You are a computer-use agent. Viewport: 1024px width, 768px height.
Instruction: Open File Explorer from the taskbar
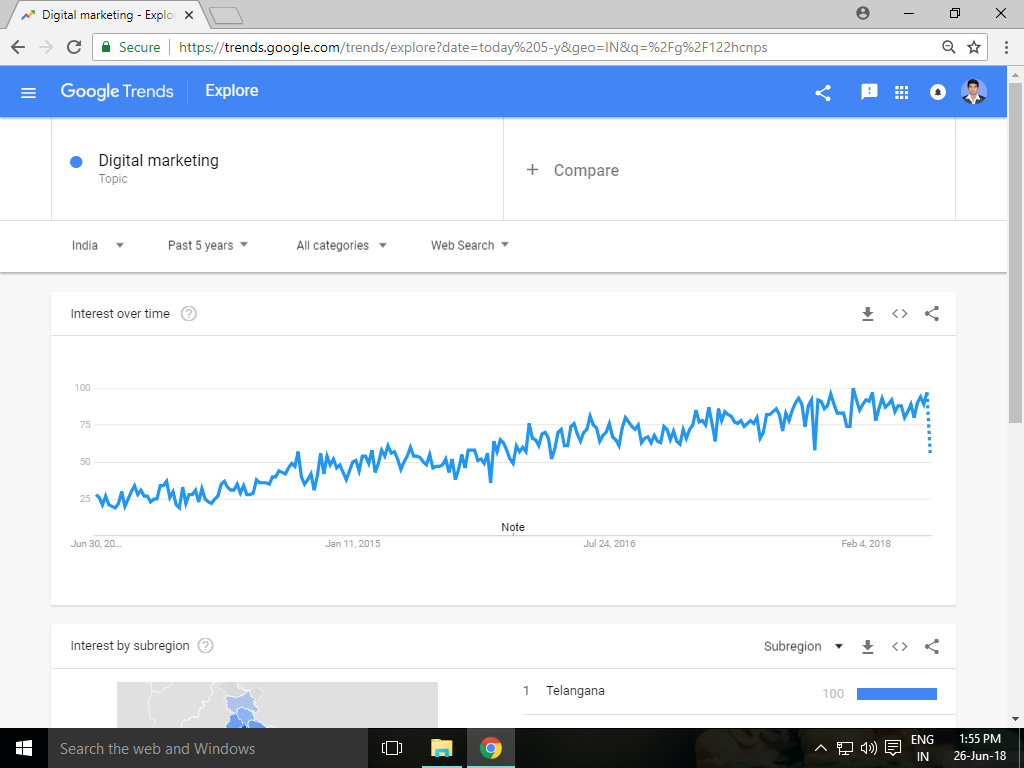tap(441, 748)
